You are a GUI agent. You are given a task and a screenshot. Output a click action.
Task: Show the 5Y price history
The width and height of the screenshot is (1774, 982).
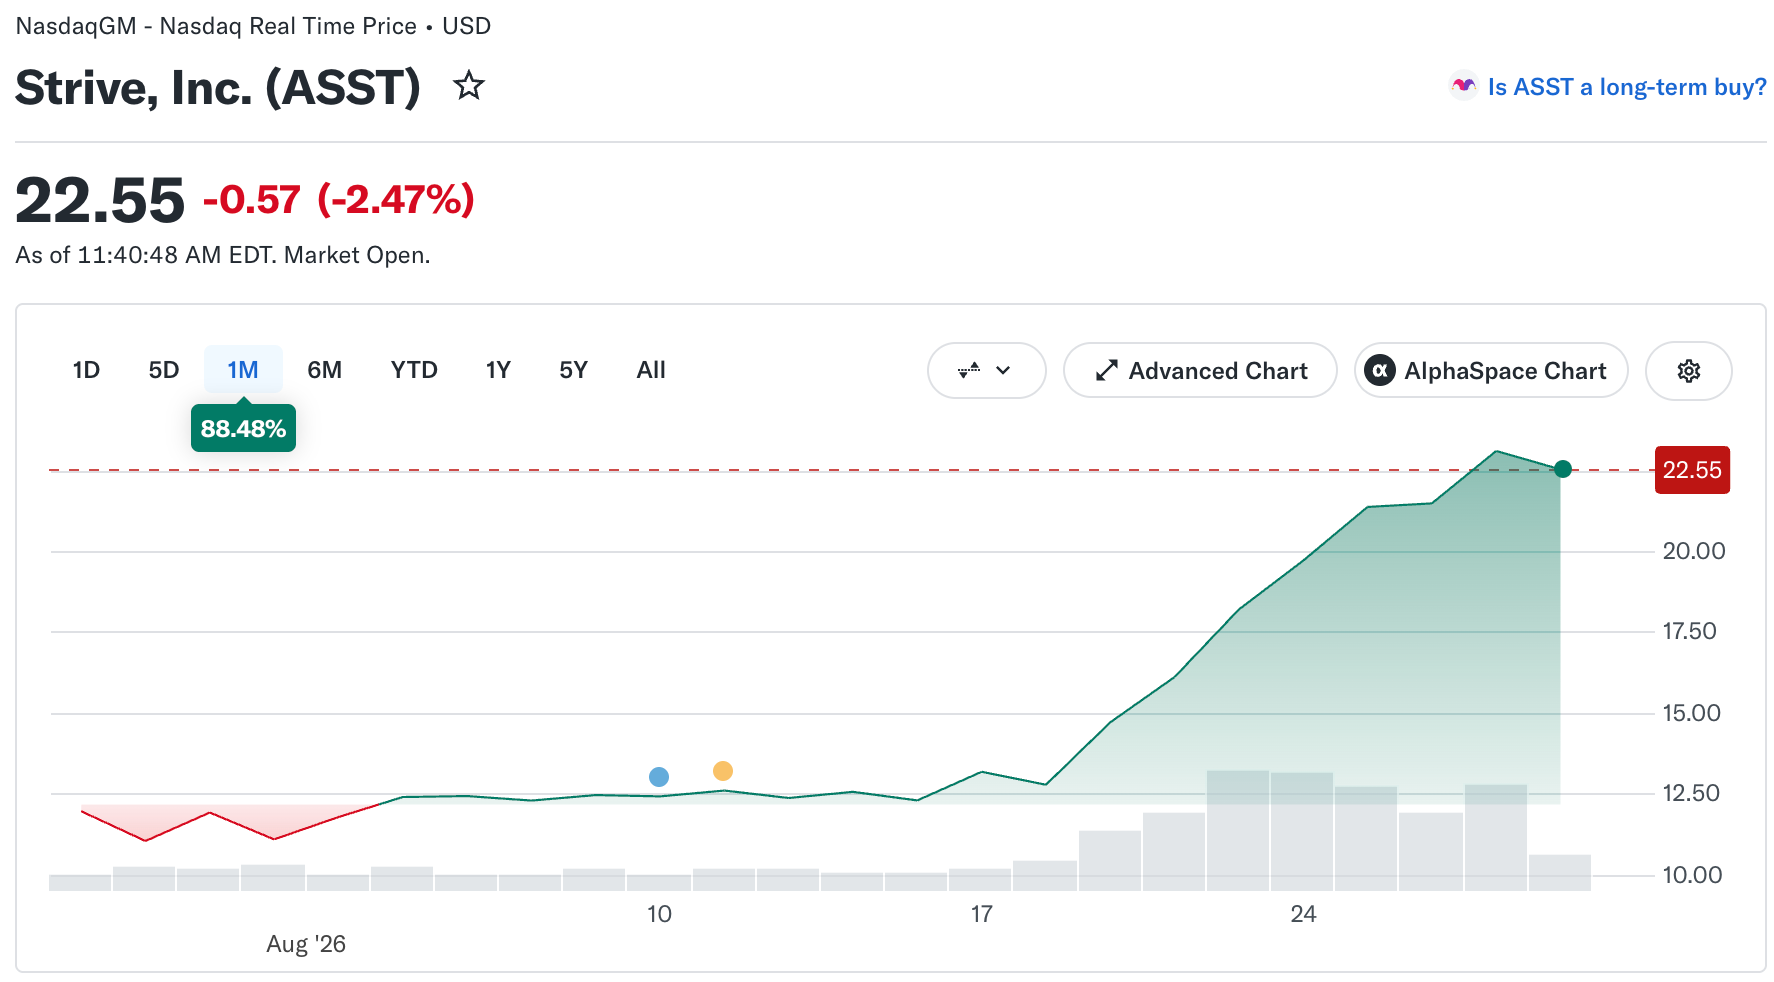[573, 370]
